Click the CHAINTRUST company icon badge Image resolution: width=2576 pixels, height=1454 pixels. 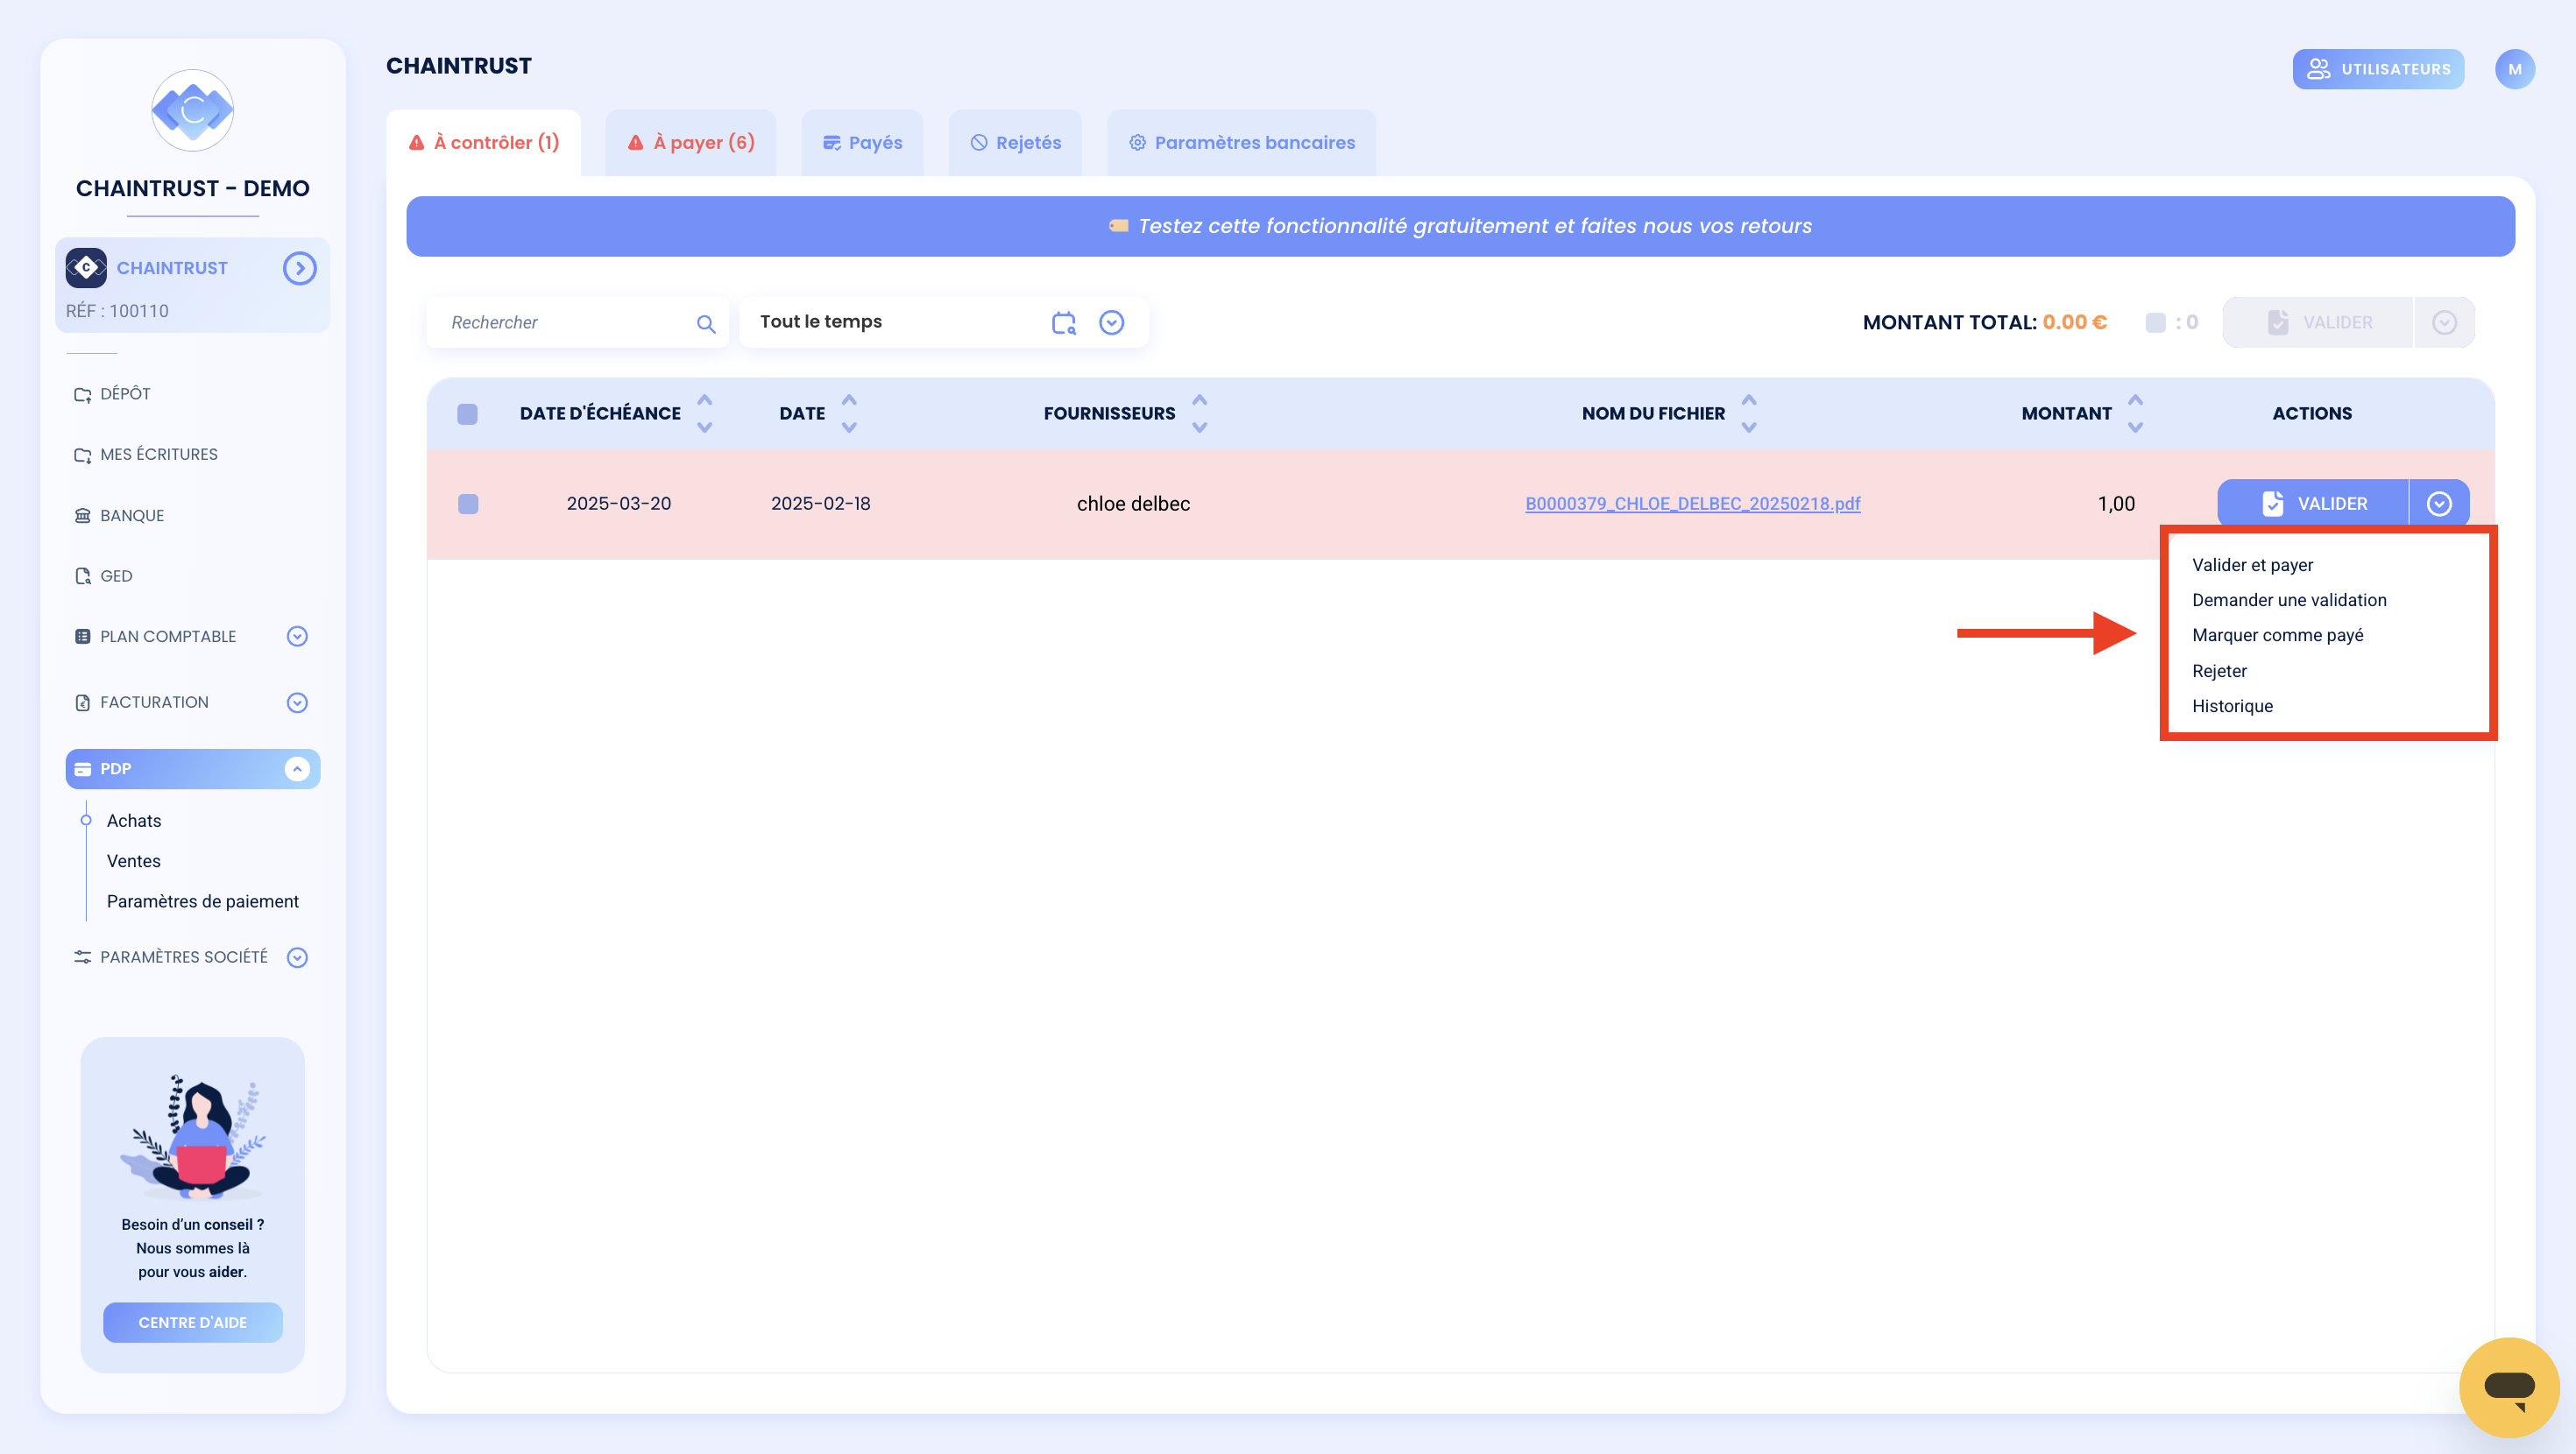point(86,268)
